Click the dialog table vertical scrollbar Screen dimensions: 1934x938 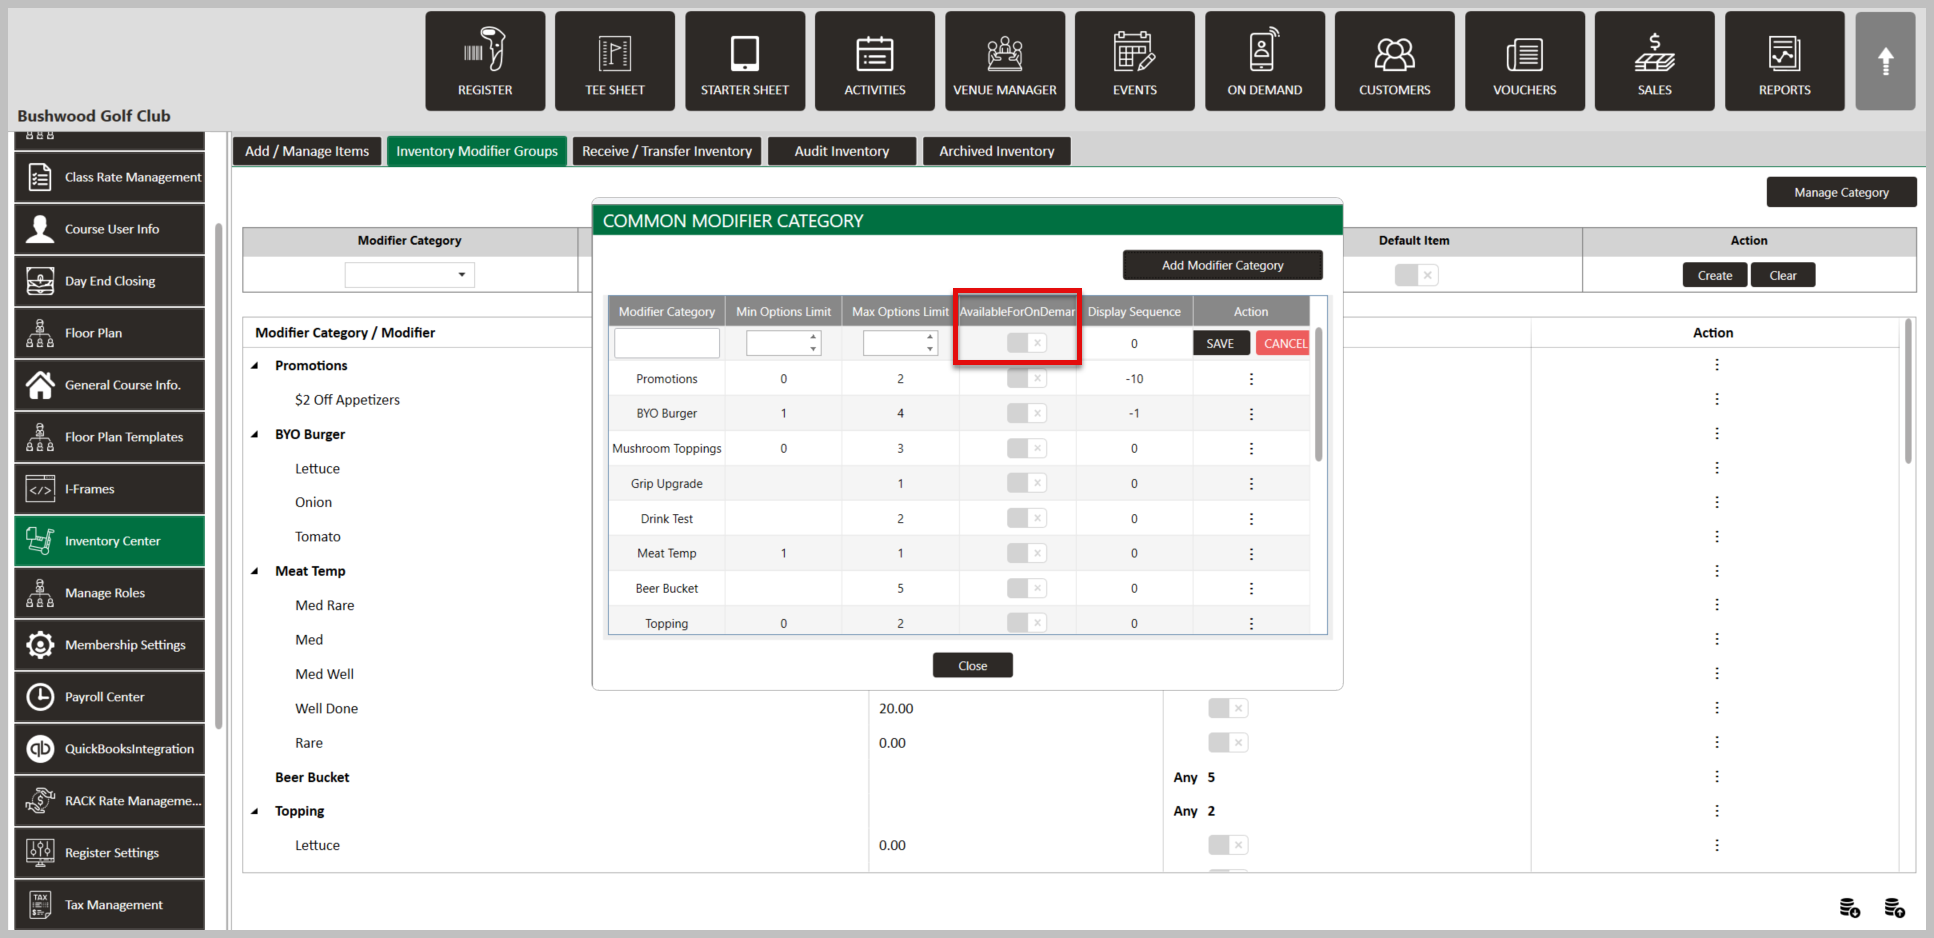1318,395
